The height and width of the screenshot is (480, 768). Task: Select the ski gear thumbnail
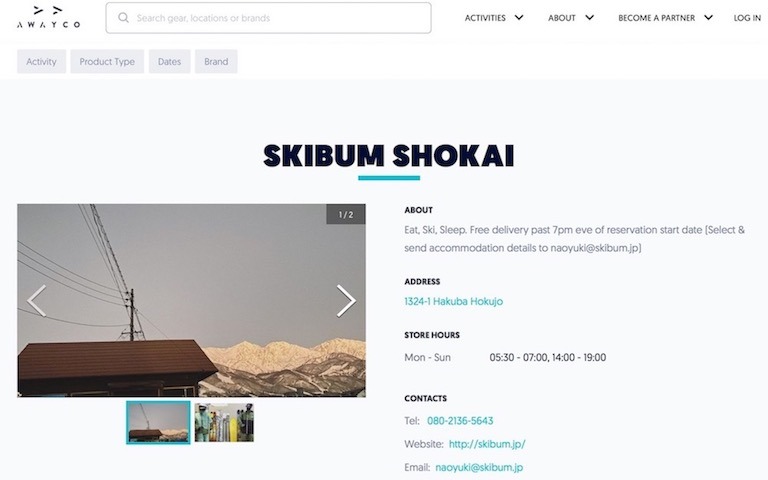[x=224, y=422]
